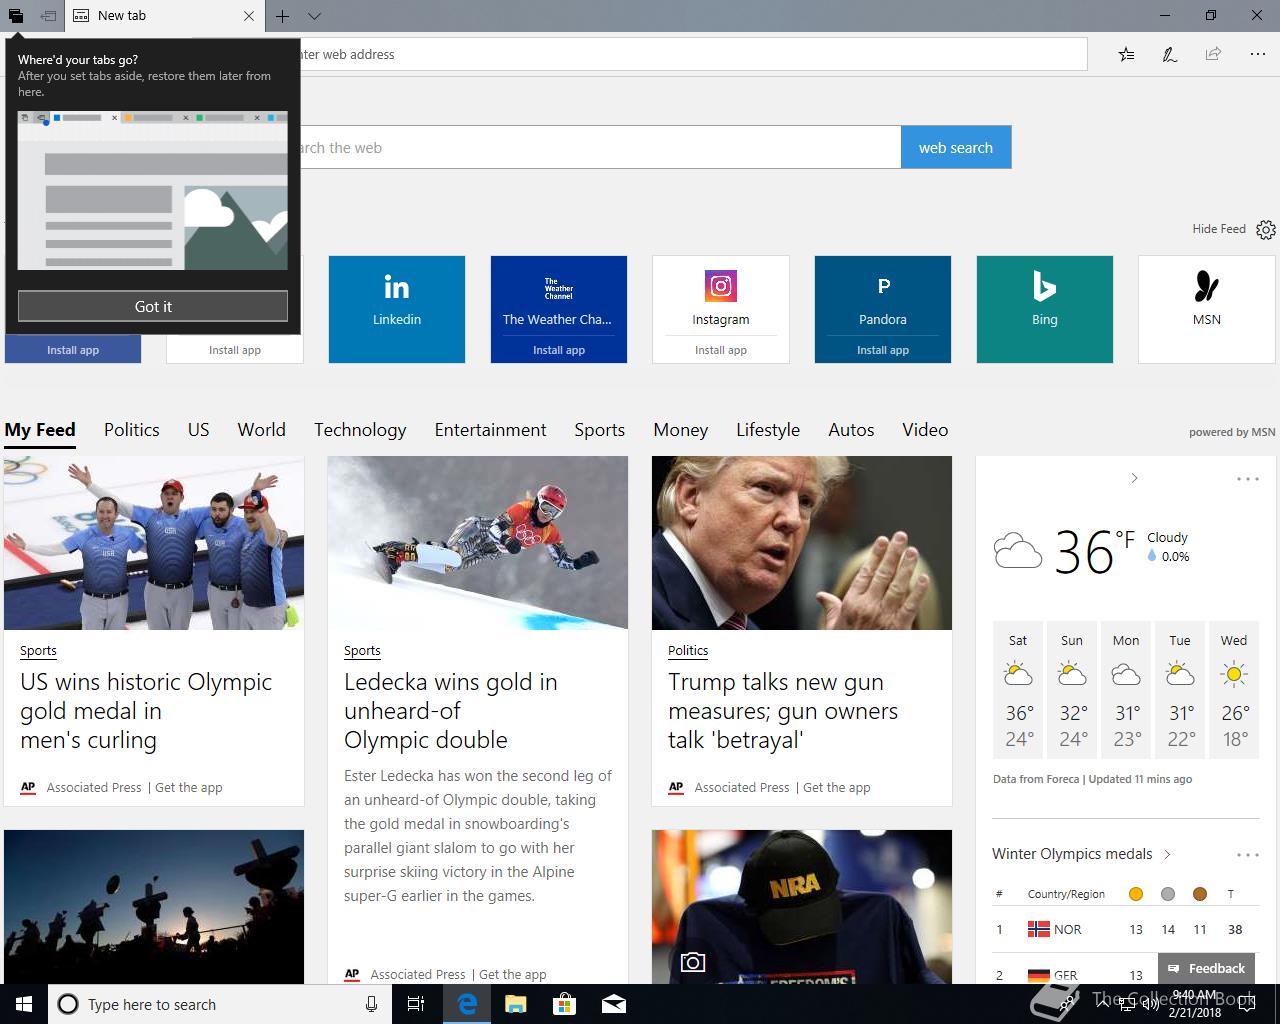
Task: Focus the search the web field
Action: (600, 147)
